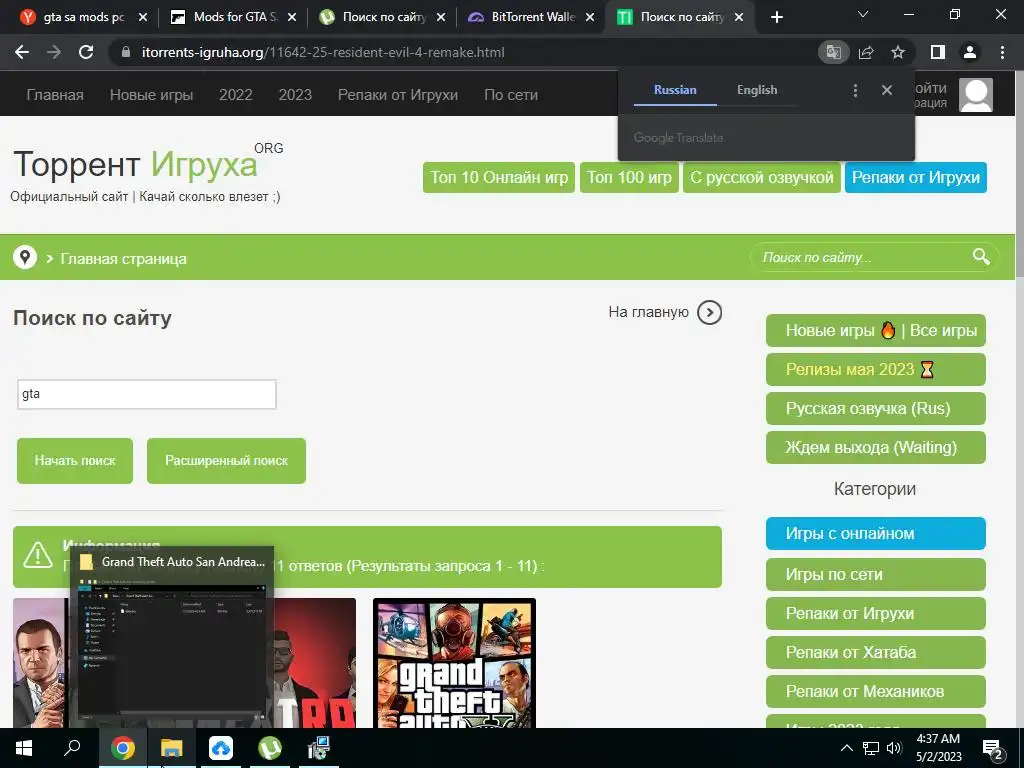Open 2022 games navigation item
1024x768 pixels.
click(236, 95)
